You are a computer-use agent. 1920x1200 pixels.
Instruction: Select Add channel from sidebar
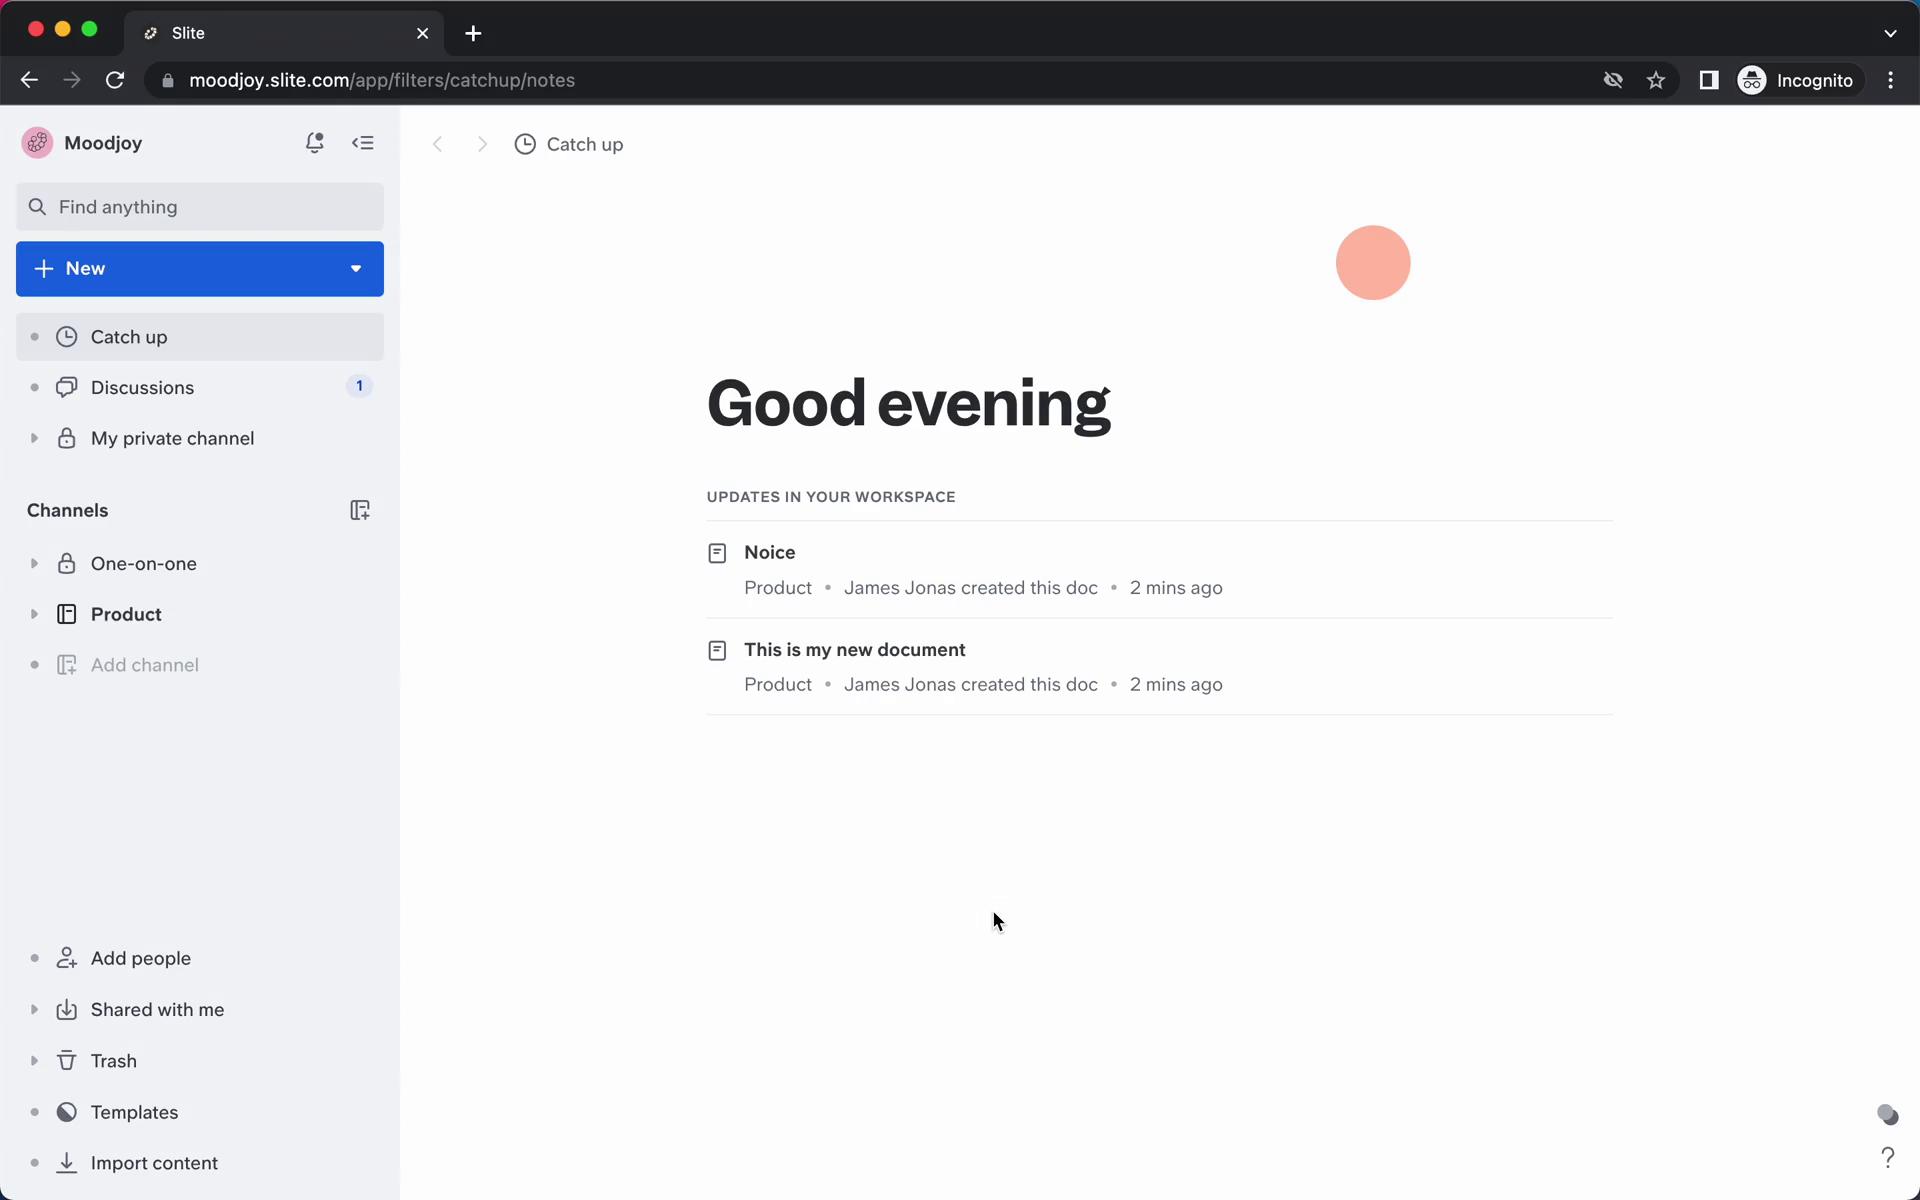coord(145,665)
